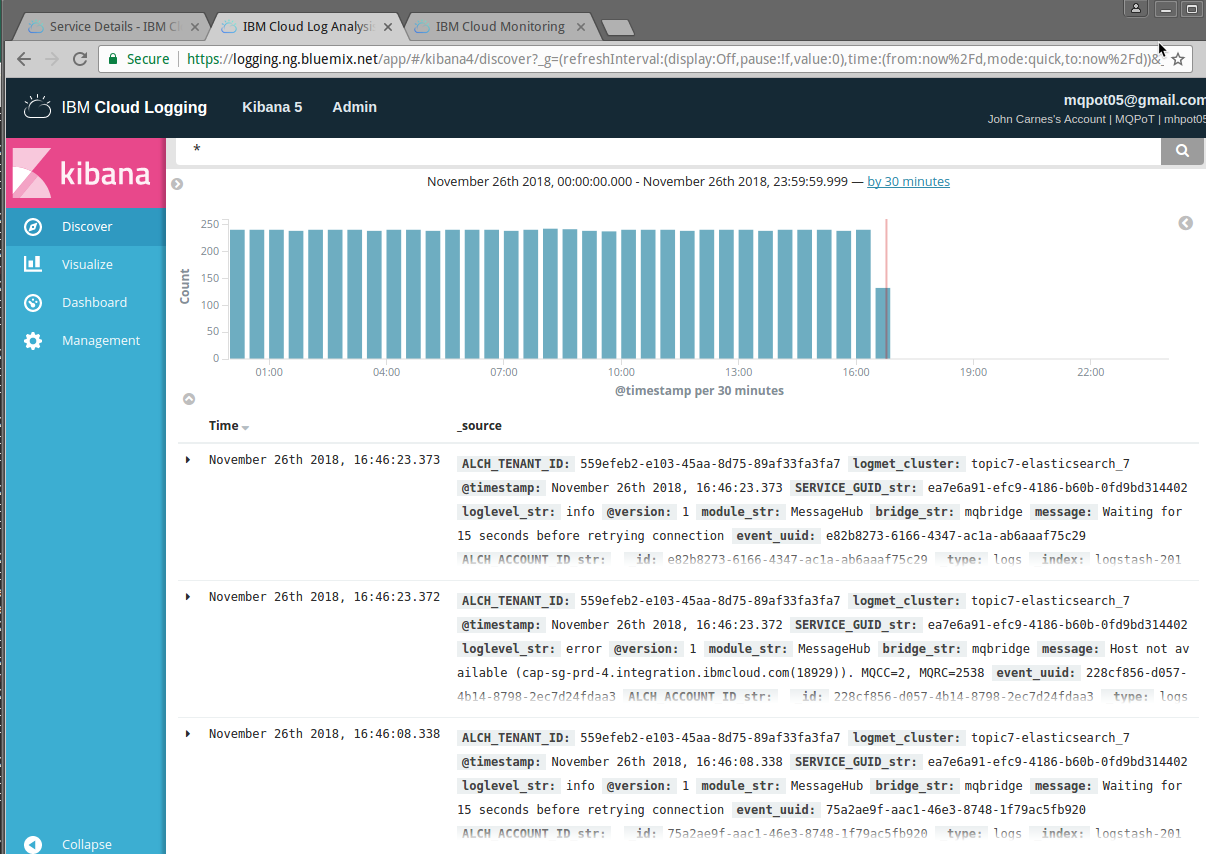Click mqpot05@gmail.com account name
Screen dimensions: 1206x854
coord(1134,100)
